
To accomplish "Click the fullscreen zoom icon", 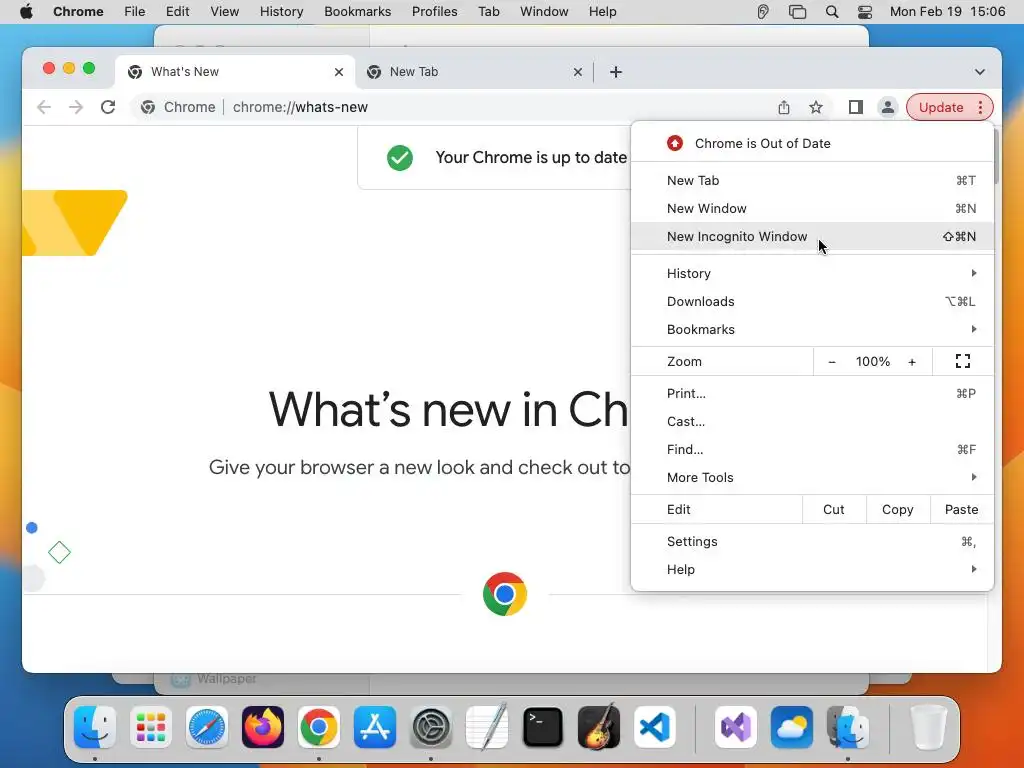I will [x=963, y=361].
